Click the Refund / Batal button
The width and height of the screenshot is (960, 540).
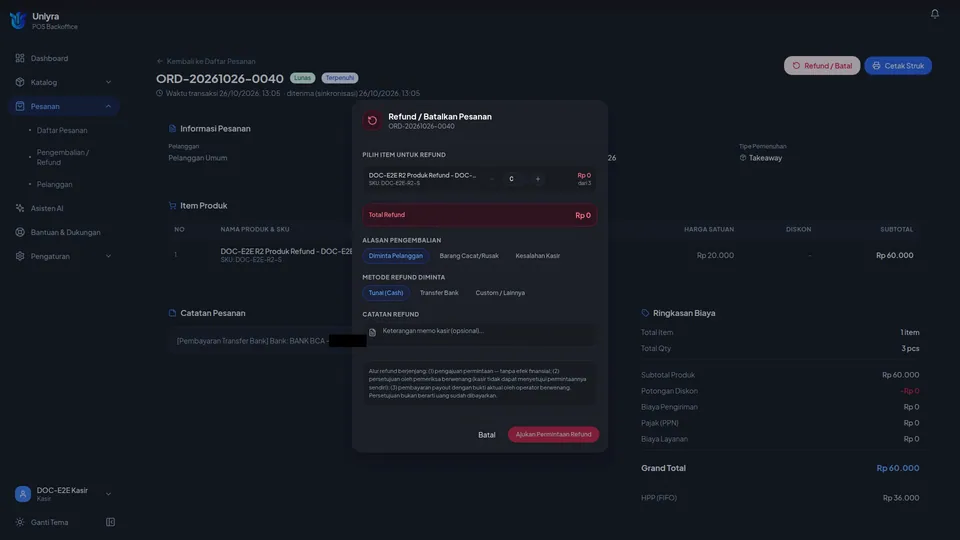click(822, 66)
